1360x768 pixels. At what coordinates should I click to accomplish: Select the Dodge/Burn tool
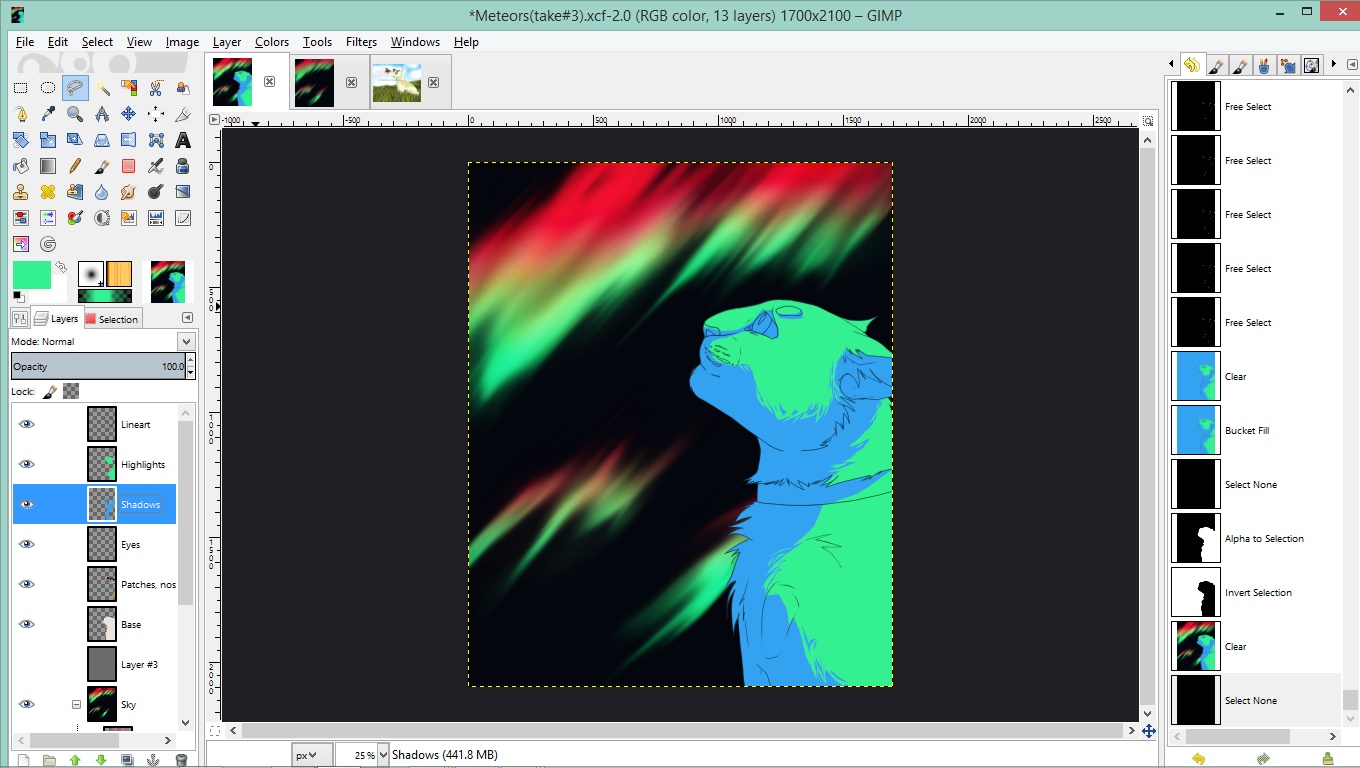pos(156,192)
